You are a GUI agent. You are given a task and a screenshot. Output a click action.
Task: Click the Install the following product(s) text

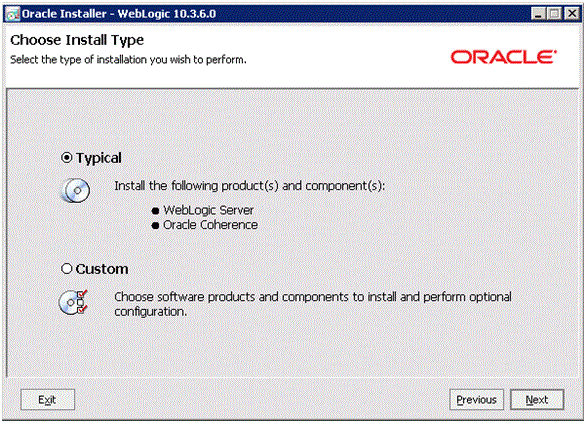point(250,186)
